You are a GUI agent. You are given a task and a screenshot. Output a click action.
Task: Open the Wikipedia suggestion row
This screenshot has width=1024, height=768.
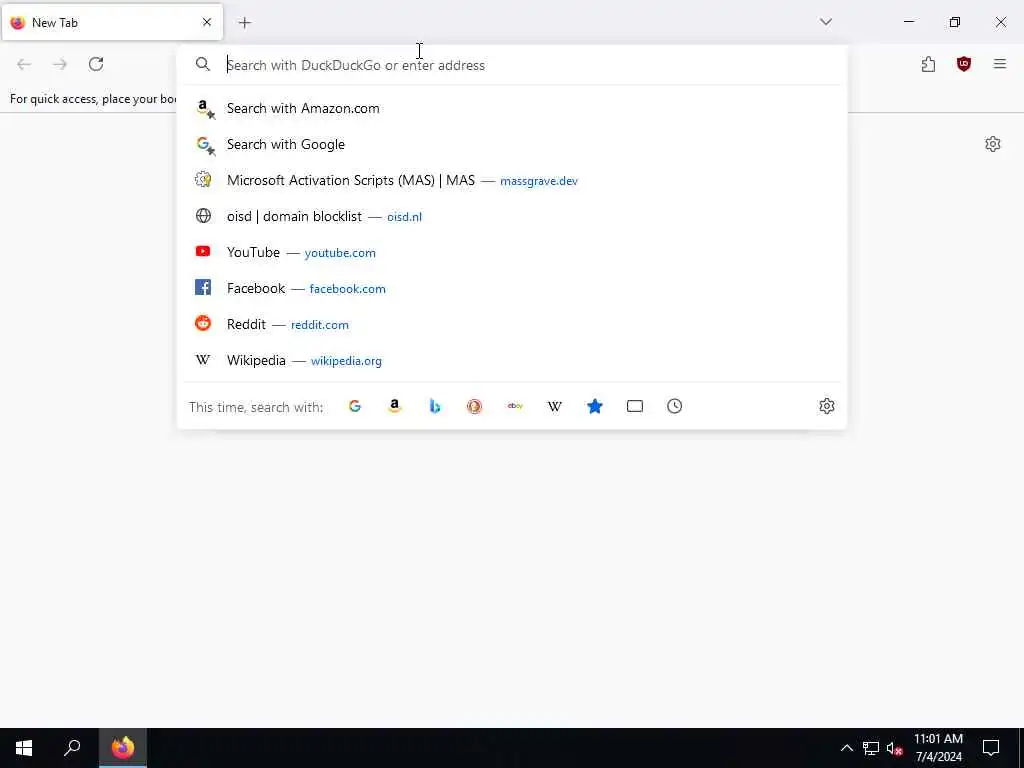tap(512, 360)
